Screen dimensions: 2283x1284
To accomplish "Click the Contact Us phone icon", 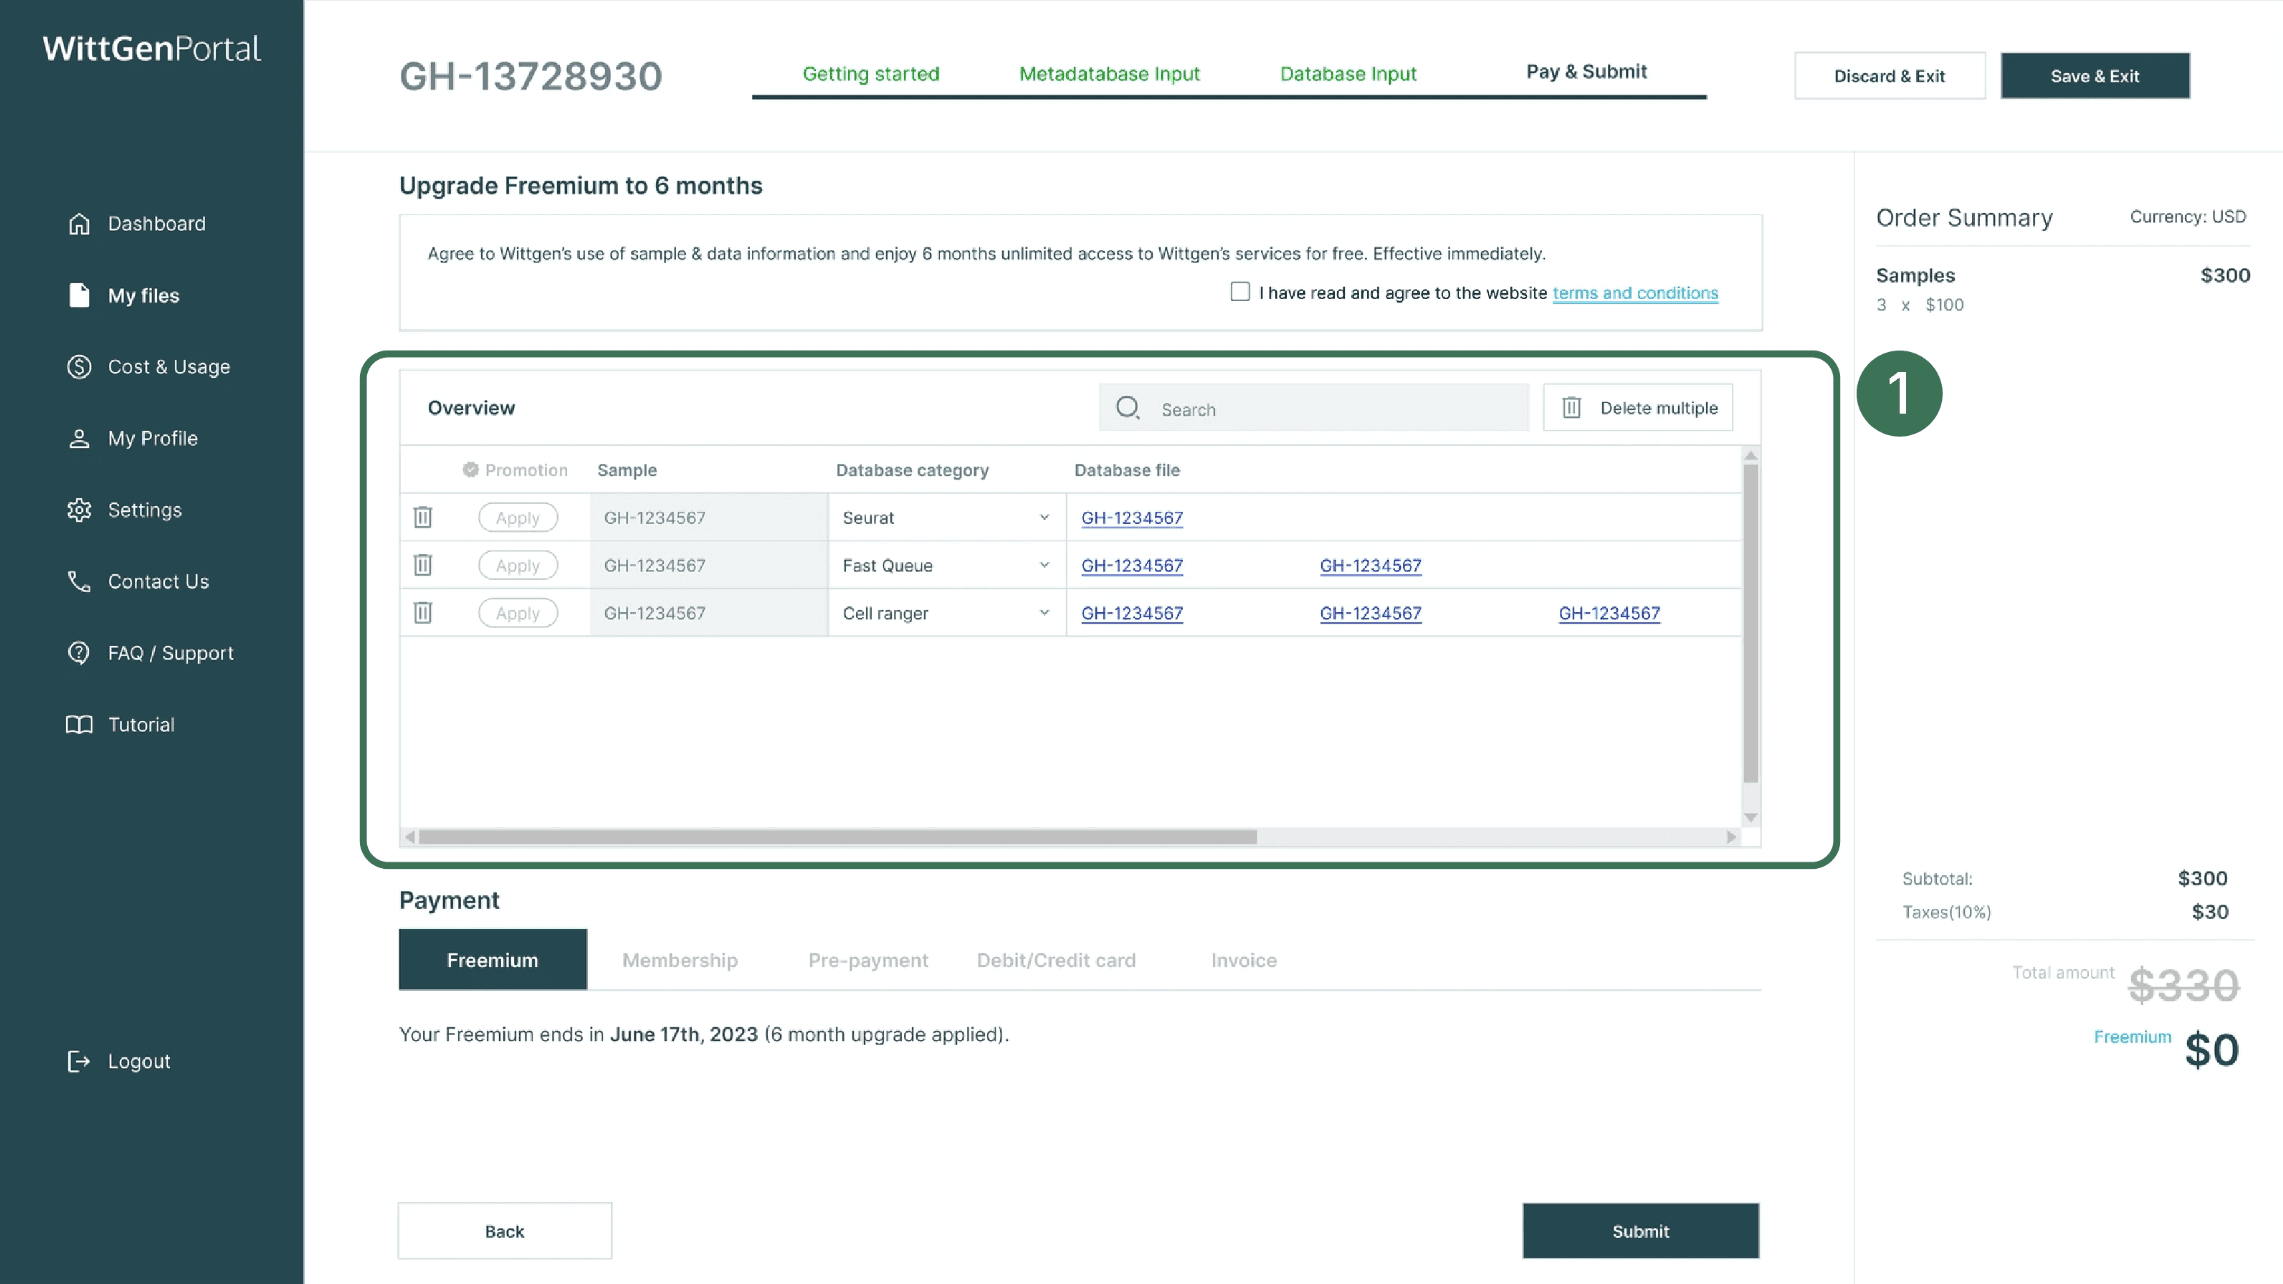I will point(79,581).
